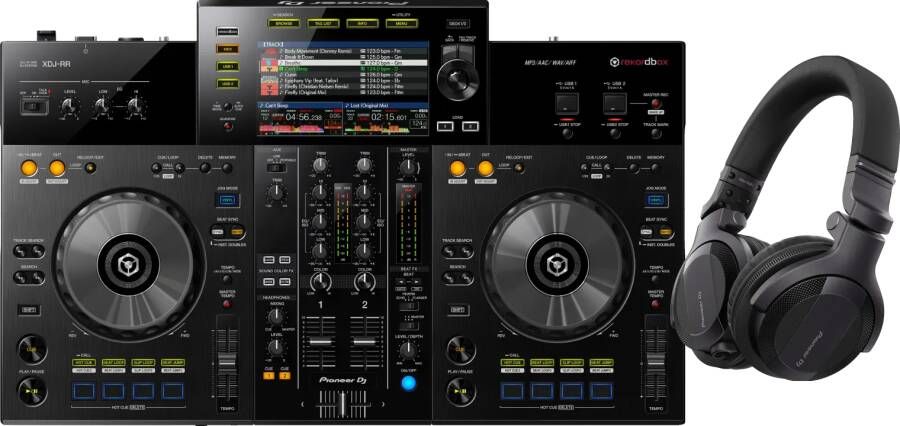Click the crossfader
The image size is (900, 426).
[x=343, y=404]
